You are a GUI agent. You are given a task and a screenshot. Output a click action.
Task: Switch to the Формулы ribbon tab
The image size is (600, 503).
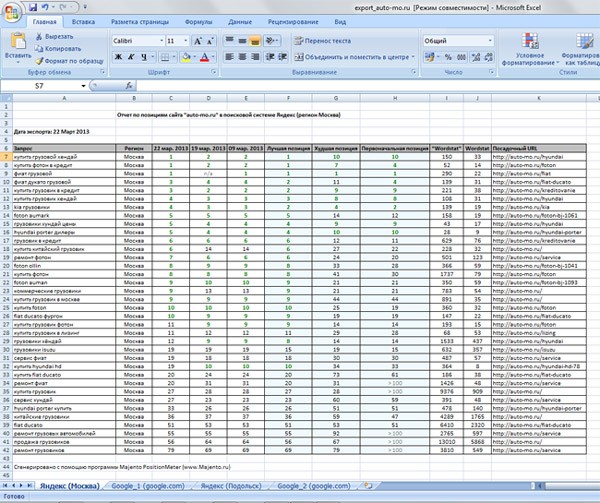pos(198,20)
